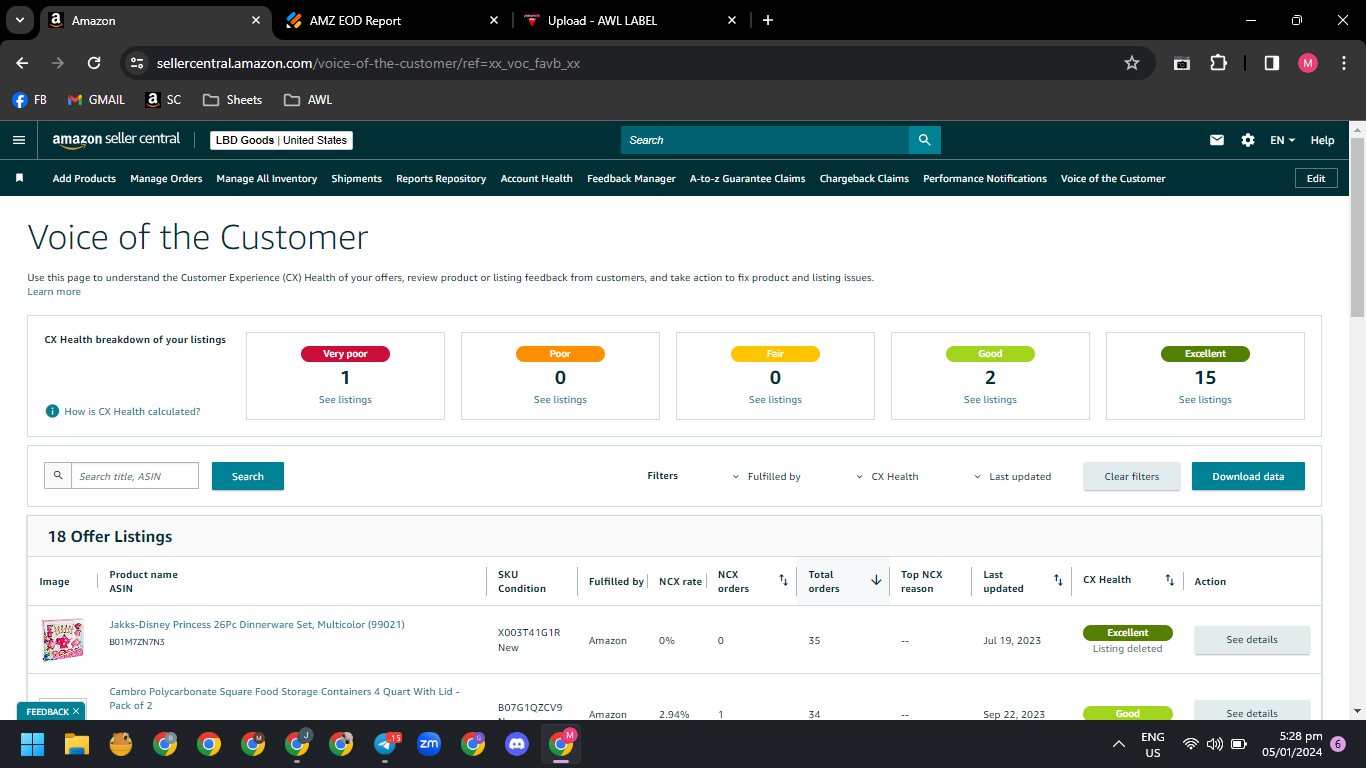Open Zoom from the taskbar
This screenshot has height=768, width=1366.
tap(429, 744)
